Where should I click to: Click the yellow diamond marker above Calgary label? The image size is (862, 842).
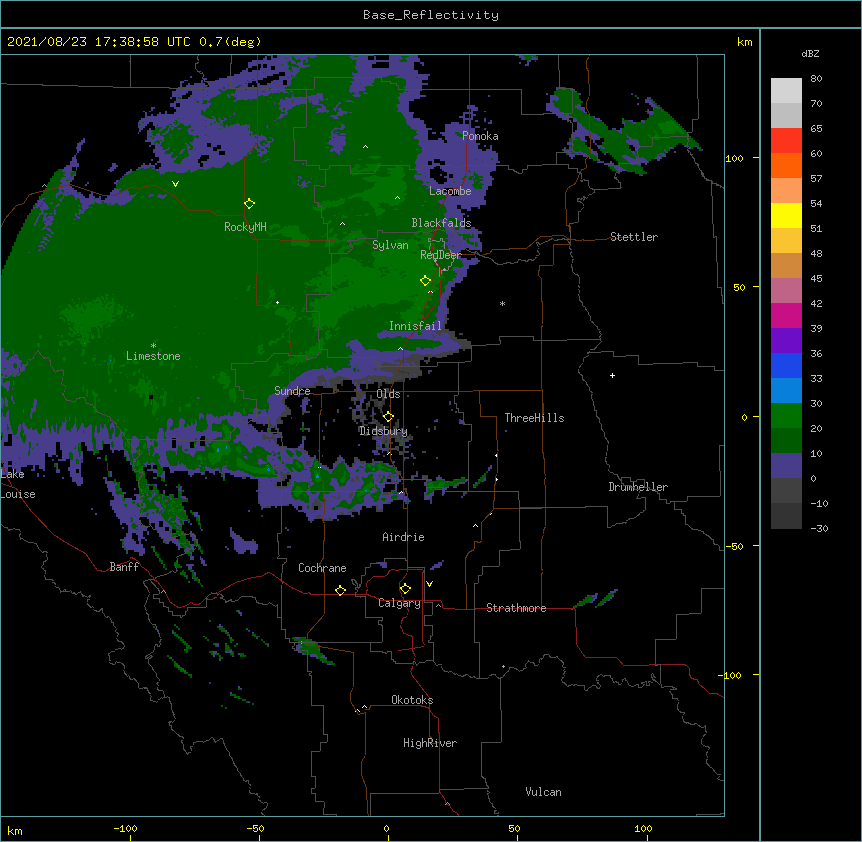click(405, 589)
